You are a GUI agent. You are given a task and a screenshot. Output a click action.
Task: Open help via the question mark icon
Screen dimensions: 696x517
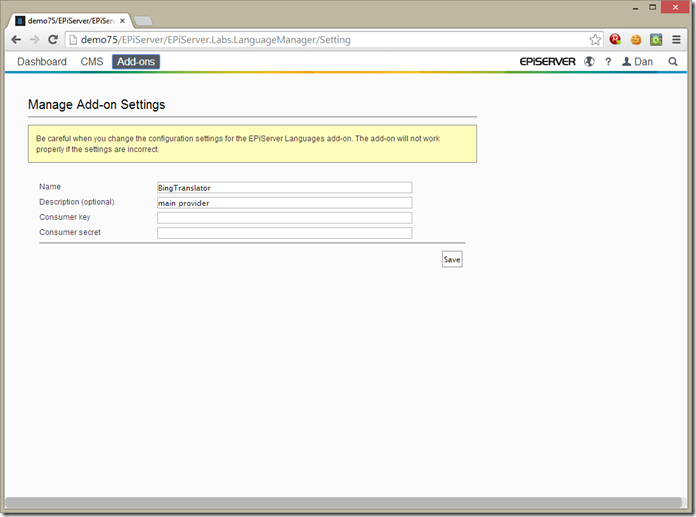608,62
